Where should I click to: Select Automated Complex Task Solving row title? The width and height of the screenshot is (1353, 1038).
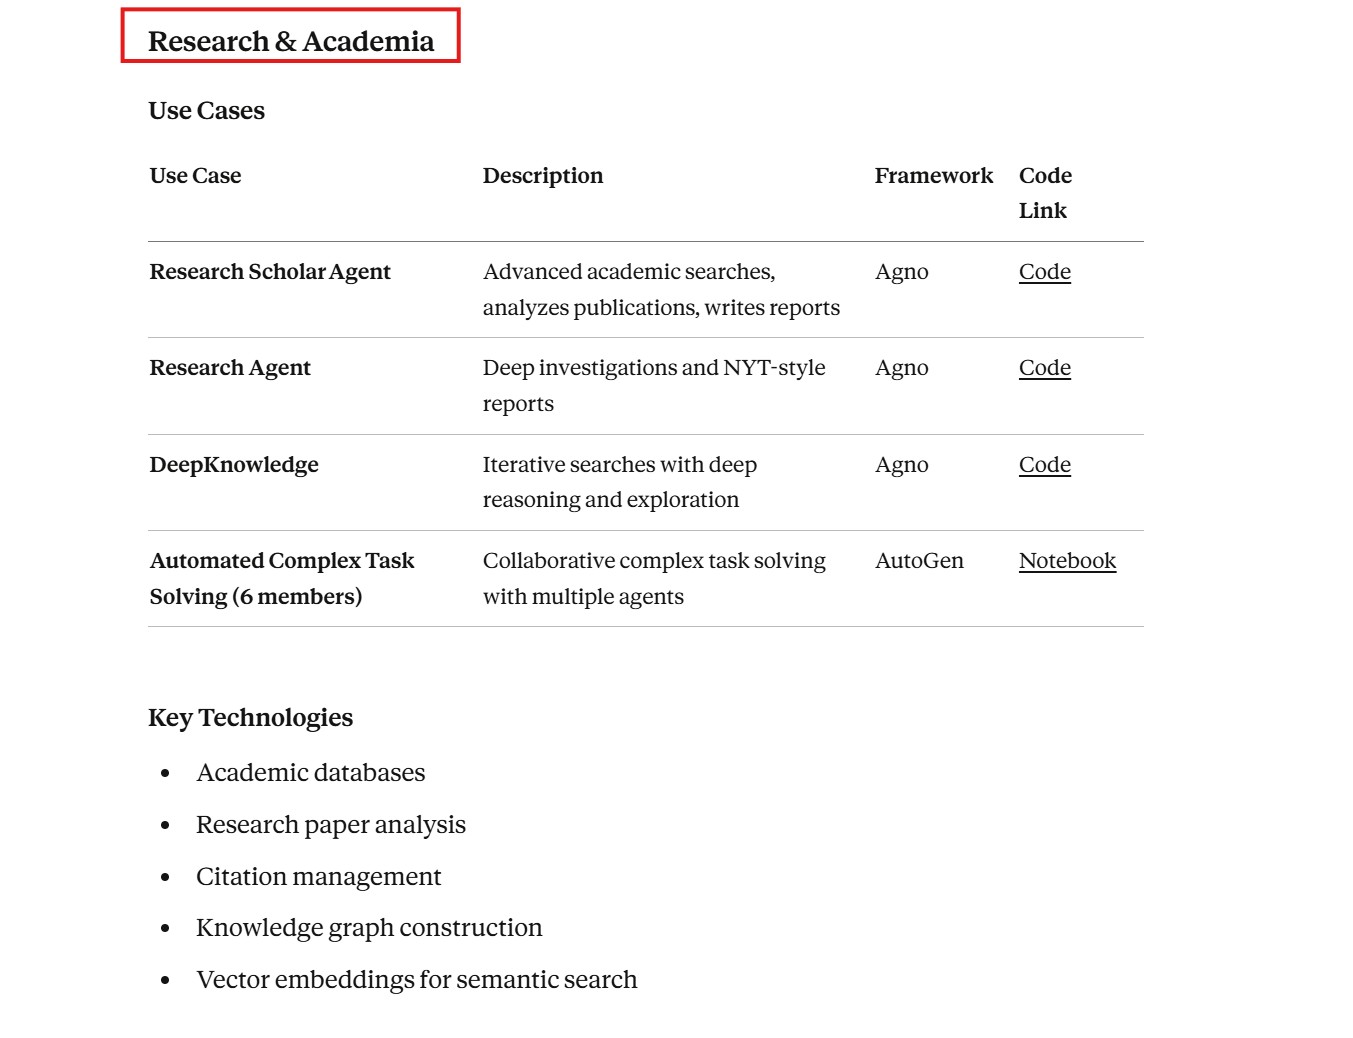click(x=281, y=579)
